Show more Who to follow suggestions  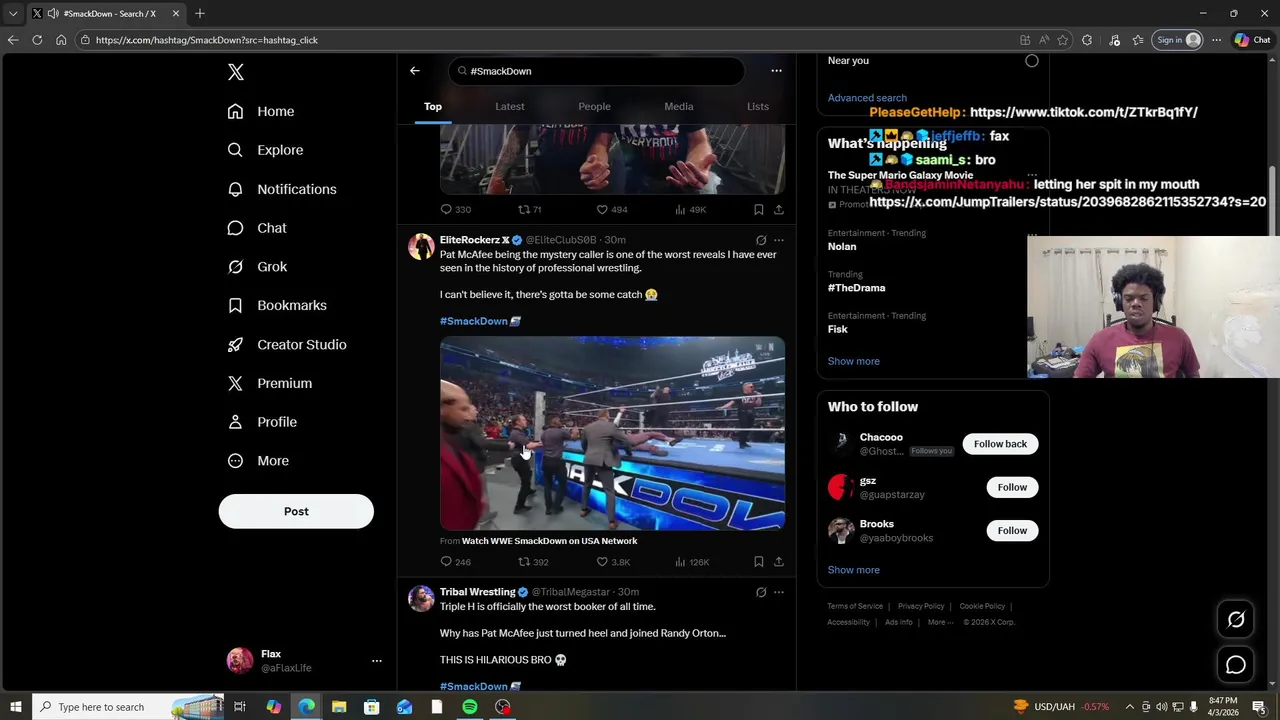tap(853, 570)
